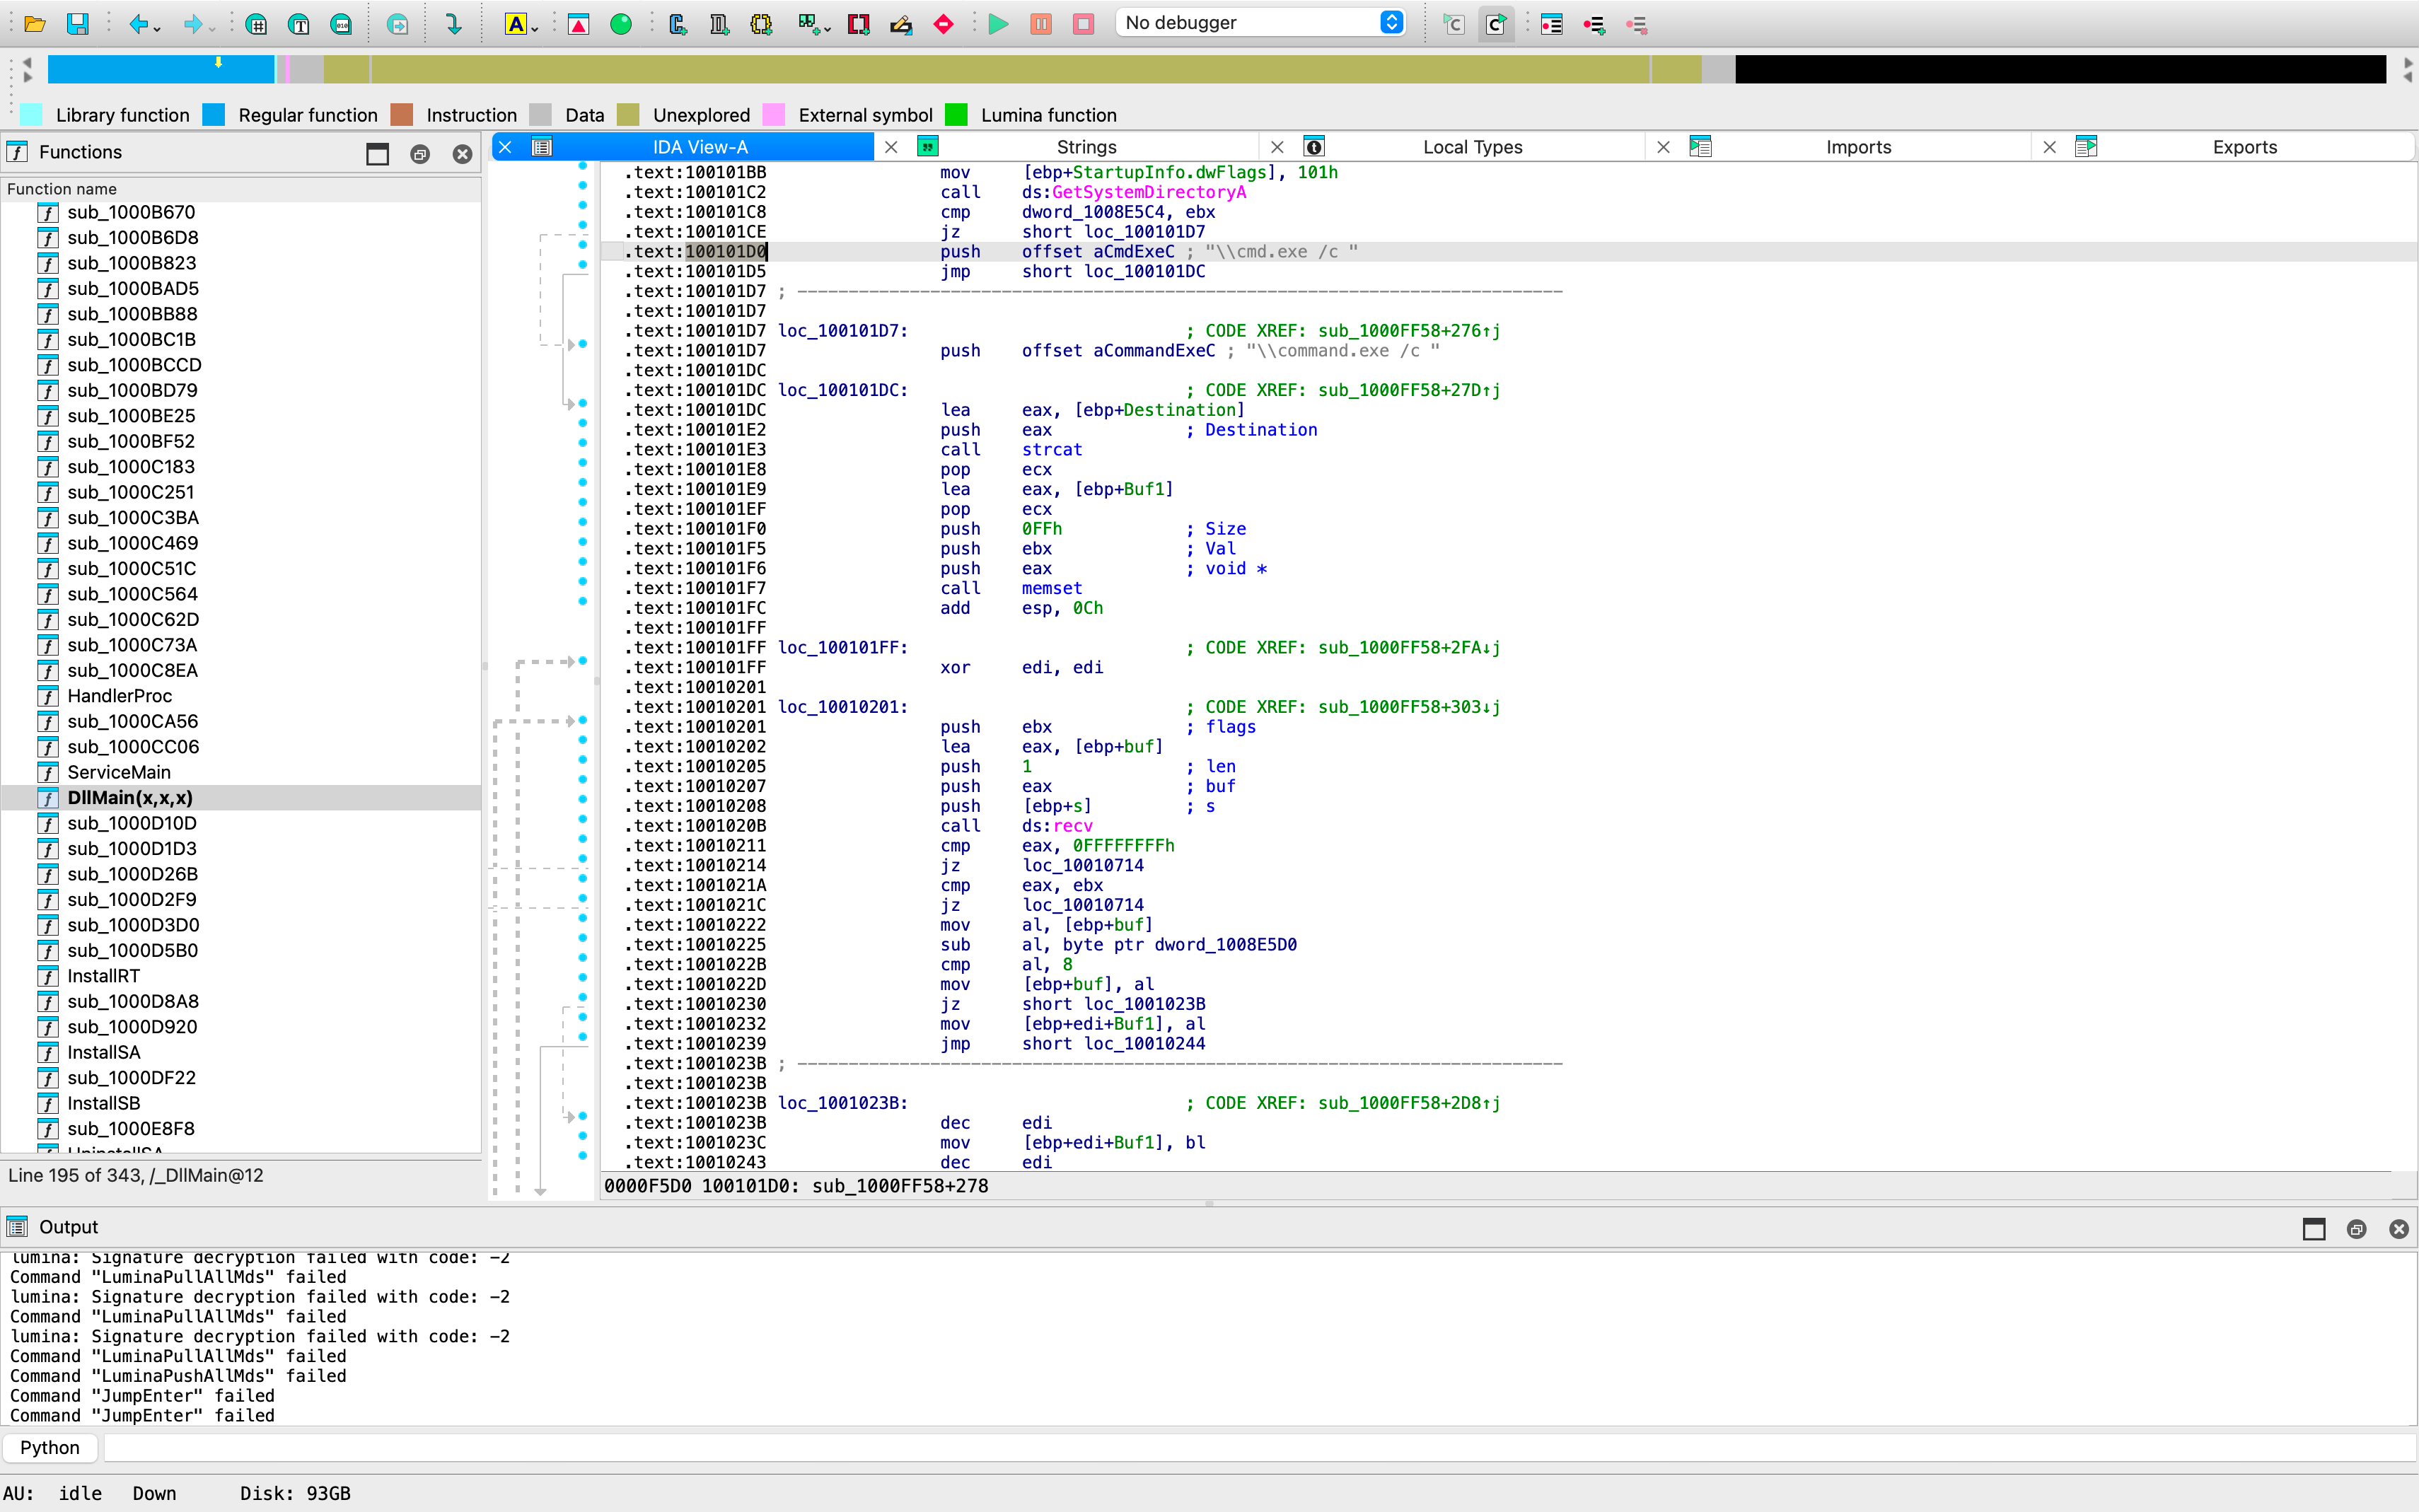
Task: Click the Python command input field
Action: coord(1260,1447)
